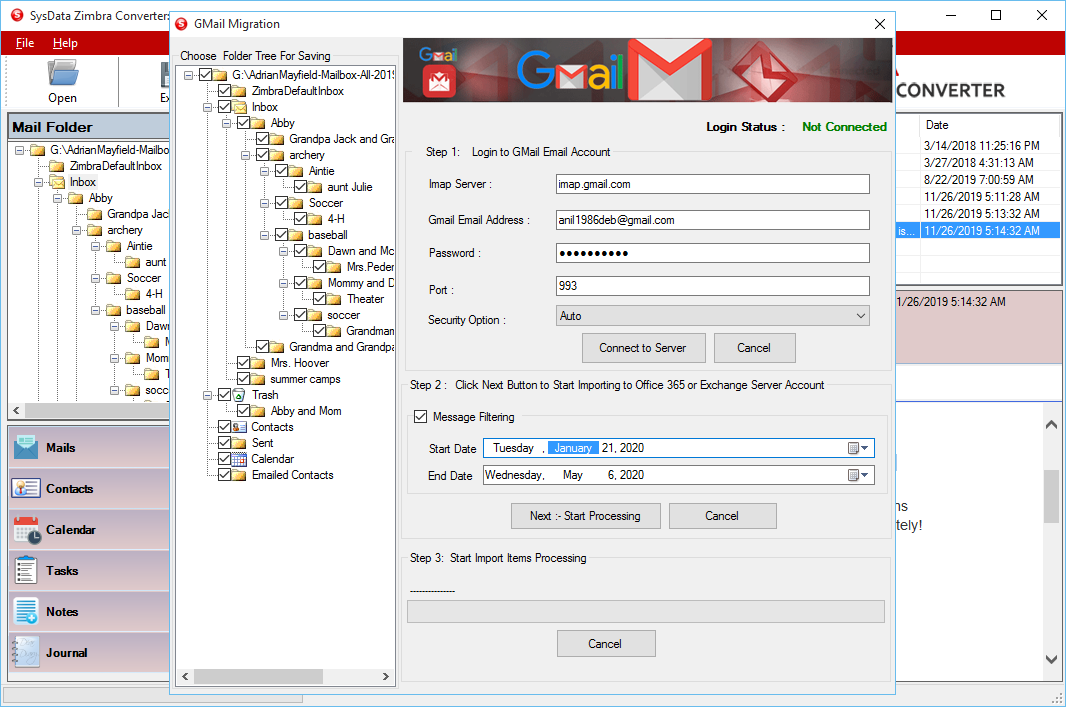Select the Notes sidebar icon
This screenshot has height=707, width=1066.
(x=26, y=612)
